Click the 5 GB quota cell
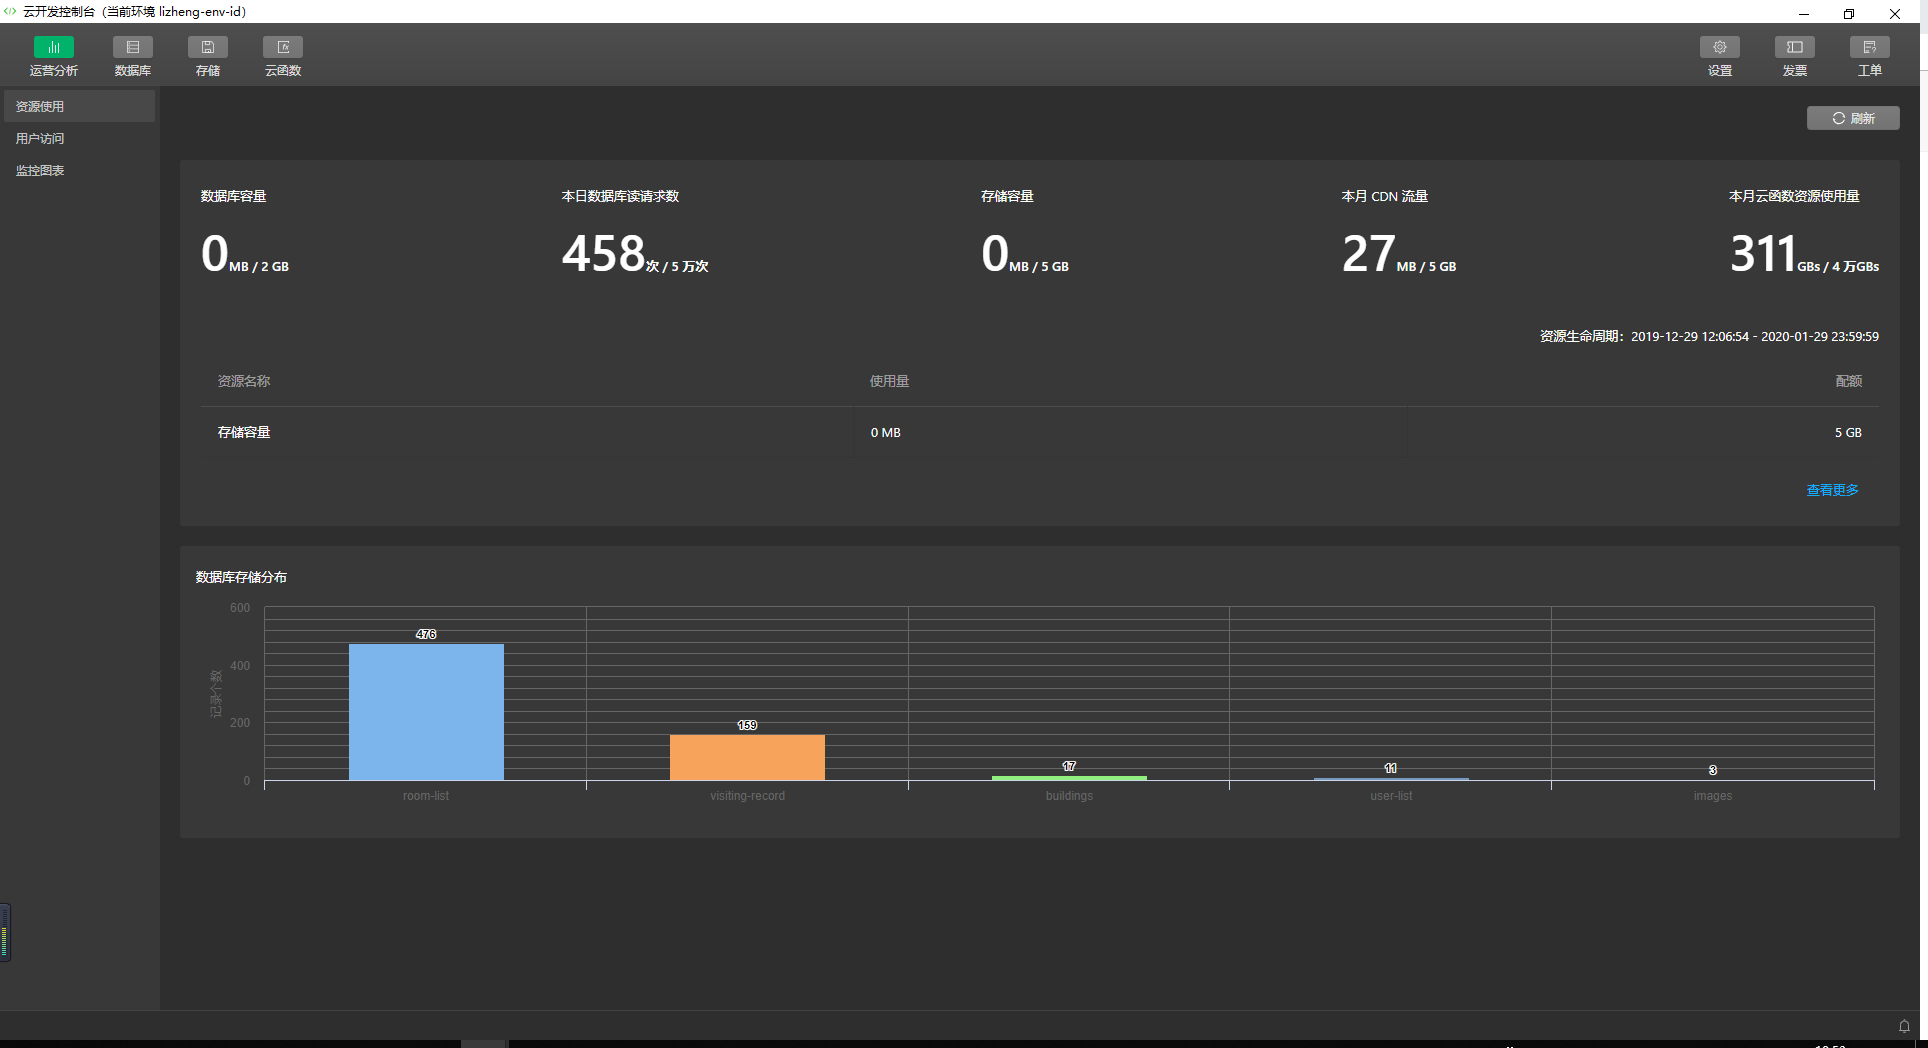This screenshot has height=1048, width=1928. [x=1848, y=432]
